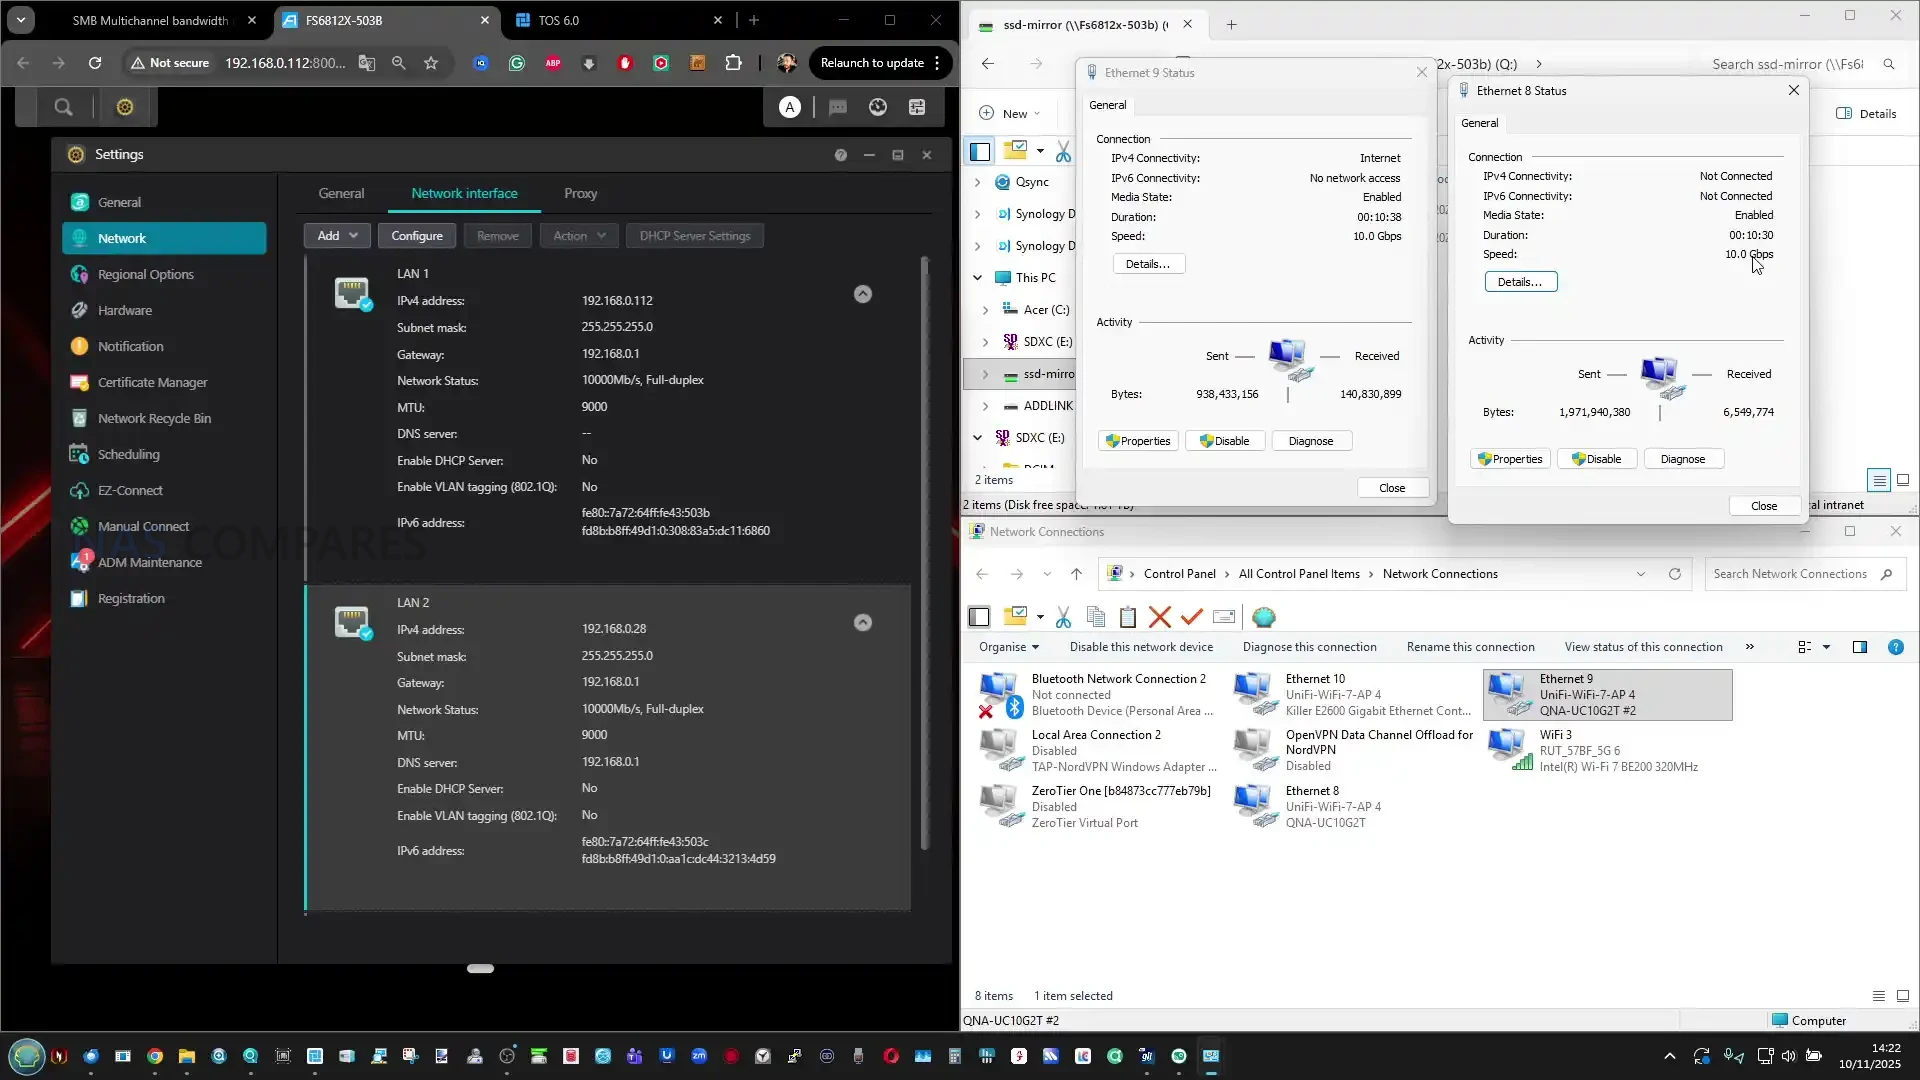Open the Add dropdown button
Viewport: 1920px width, 1080px height.
coord(337,236)
